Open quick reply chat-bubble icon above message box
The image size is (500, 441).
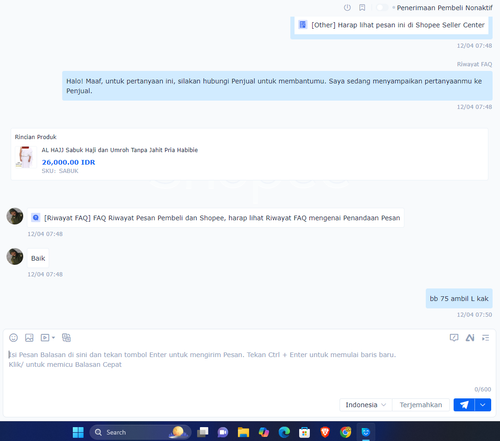(454, 338)
